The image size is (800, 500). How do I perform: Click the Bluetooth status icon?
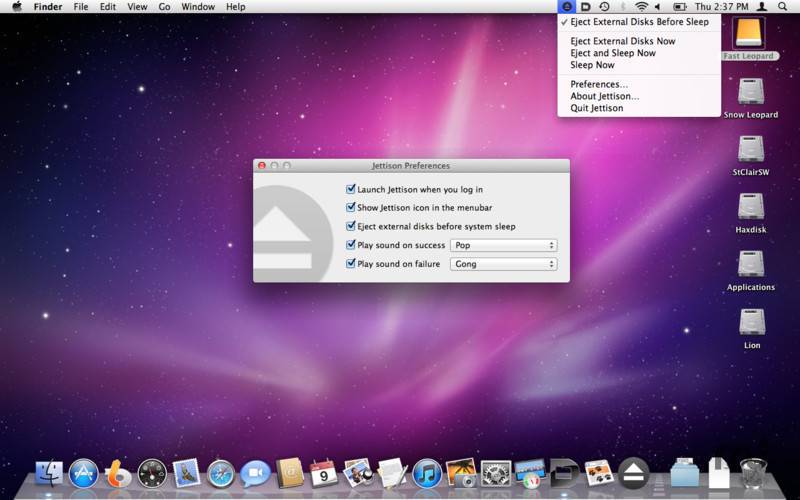pyautogui.click(x=623, y=7)
